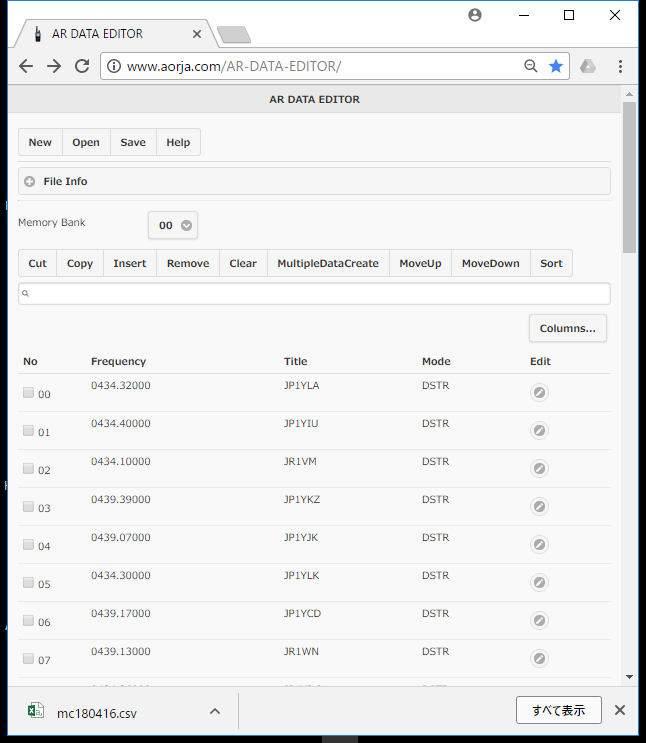Tick the checkbox for row 00

pos(28,393)
